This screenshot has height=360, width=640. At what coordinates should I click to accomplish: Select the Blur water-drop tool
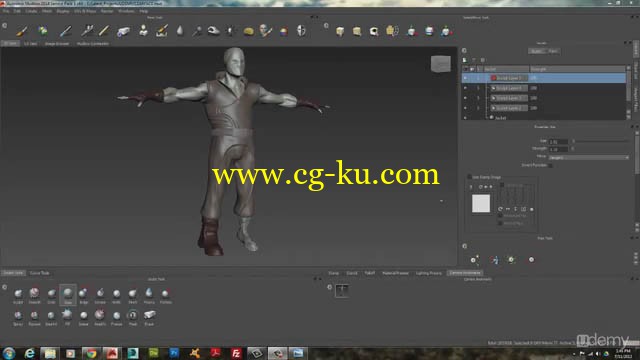click(x=180, y=31)
